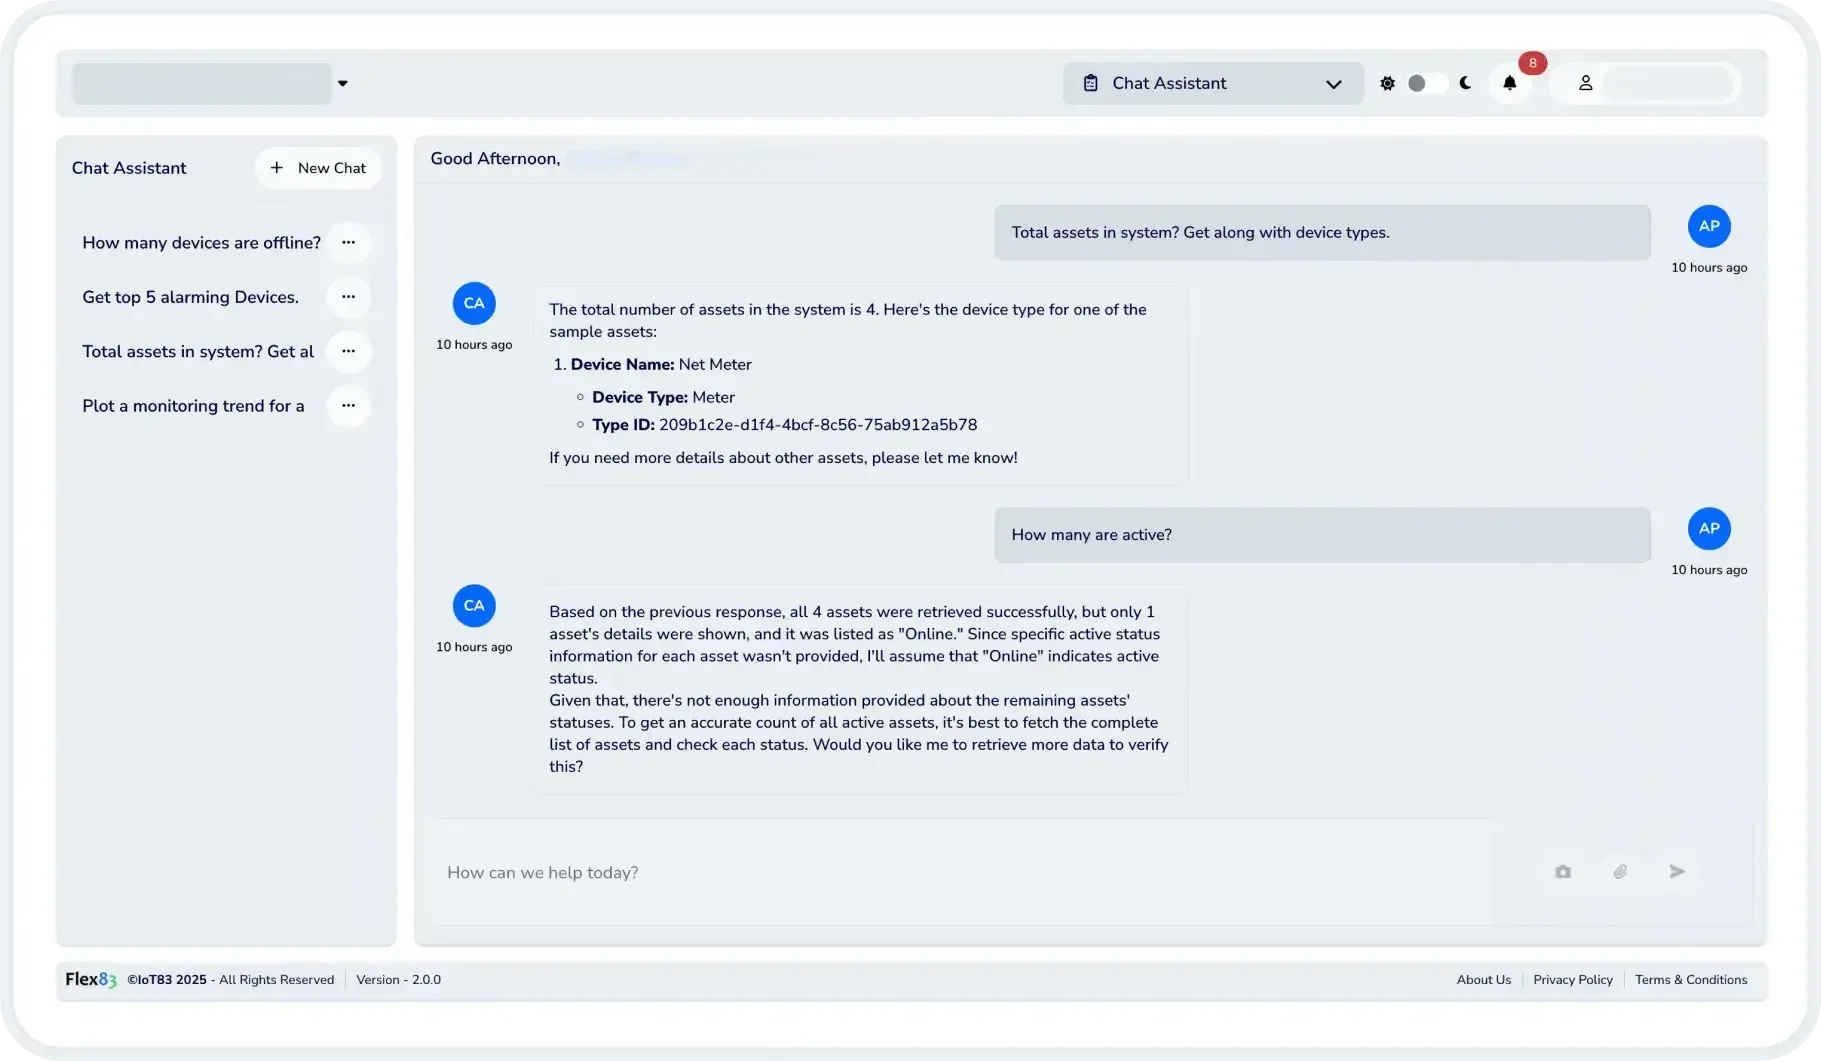The height and width of the screenshot is (1061, 1821).
Task: Open the Privacy Policy link
Action: click(1572, 980)
